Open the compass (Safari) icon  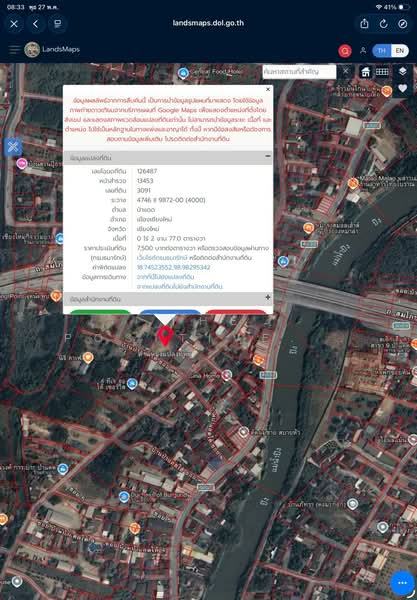click(402, 24)
